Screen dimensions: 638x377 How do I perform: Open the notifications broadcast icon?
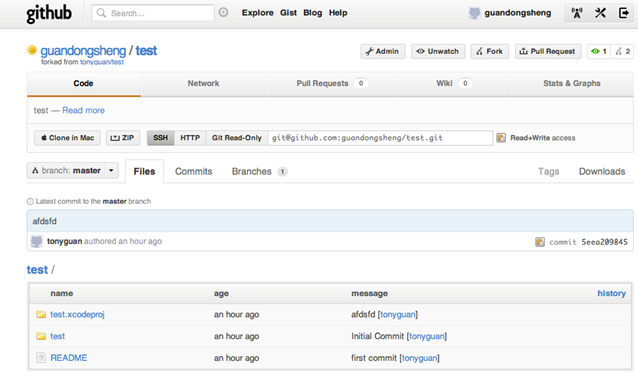pyautogui.click(x=577, y=13)
